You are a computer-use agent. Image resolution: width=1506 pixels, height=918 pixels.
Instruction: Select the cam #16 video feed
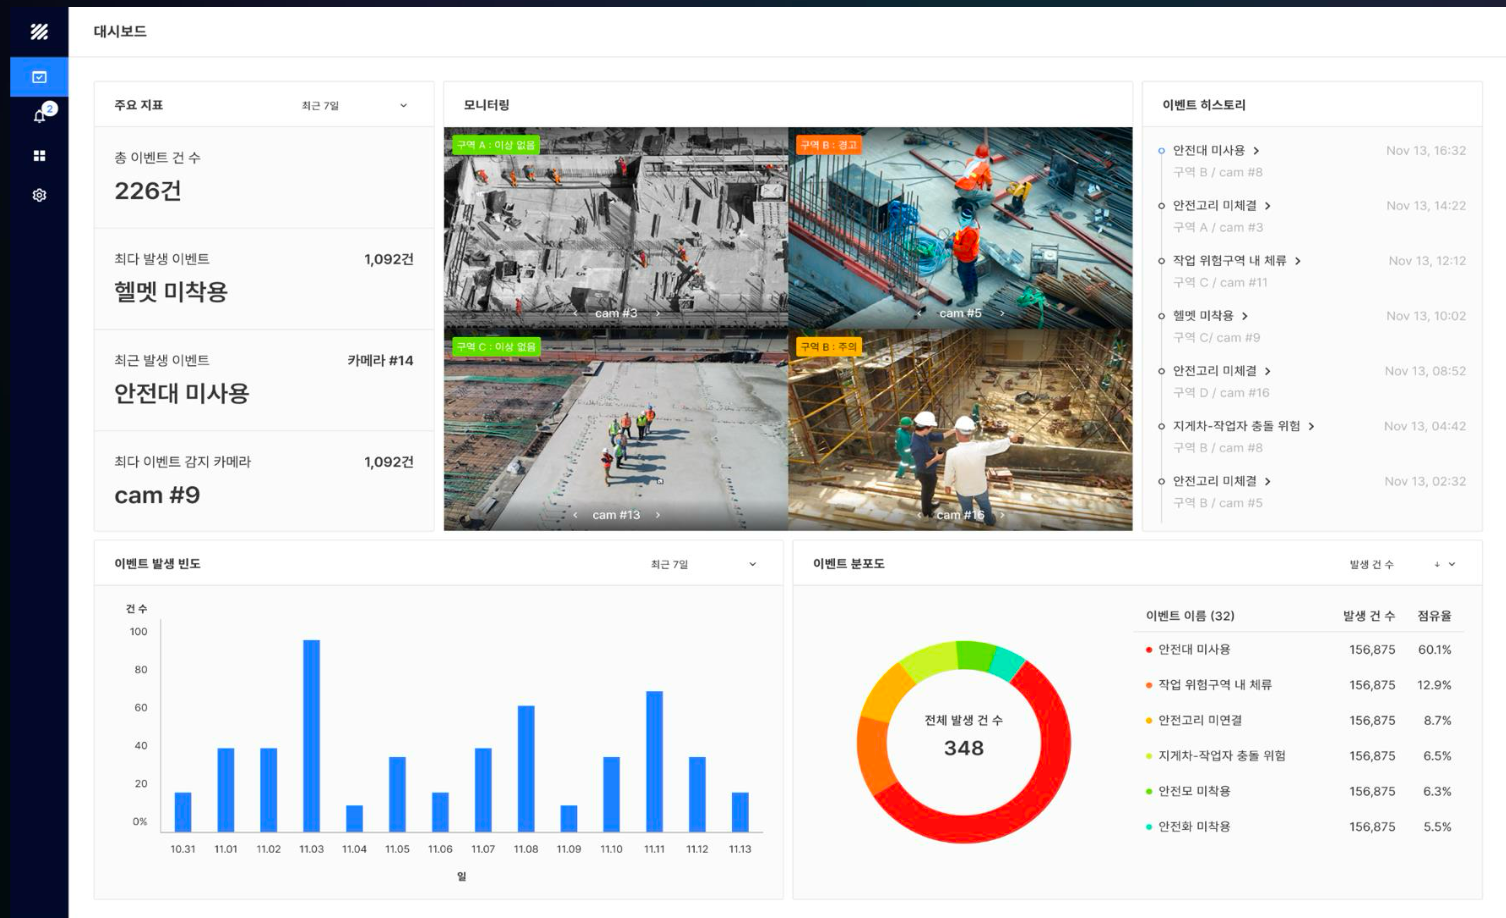[960, 430]
